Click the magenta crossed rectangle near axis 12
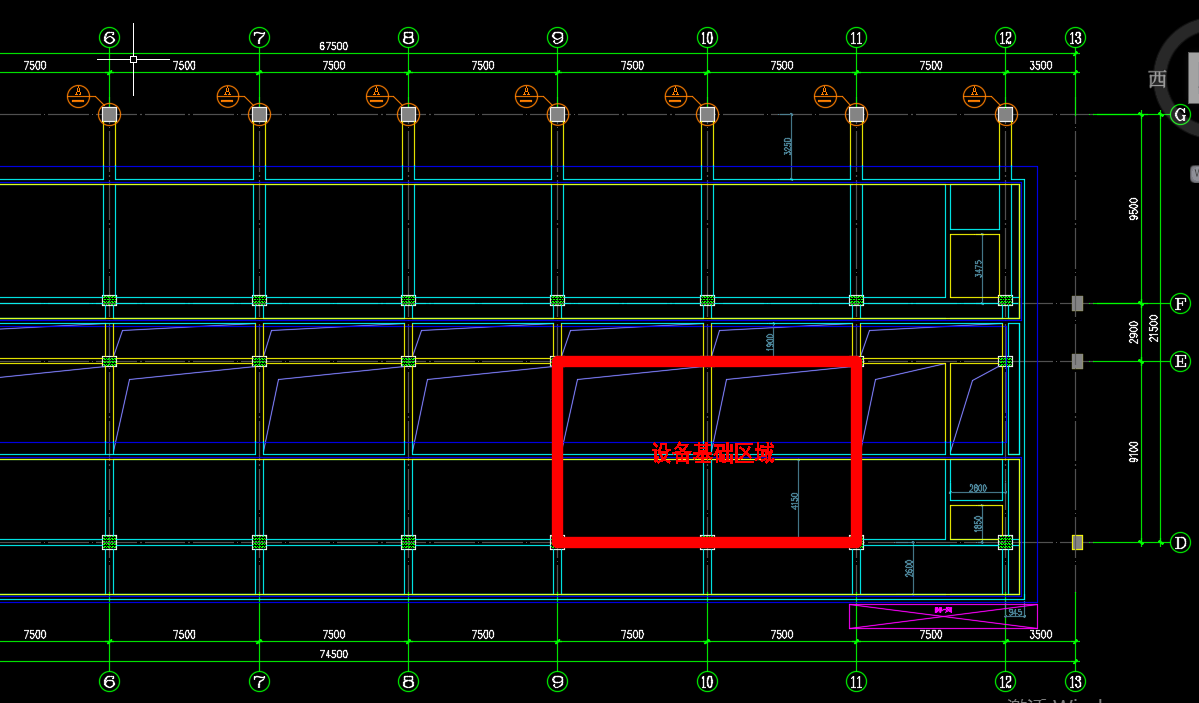 [942, 616]
